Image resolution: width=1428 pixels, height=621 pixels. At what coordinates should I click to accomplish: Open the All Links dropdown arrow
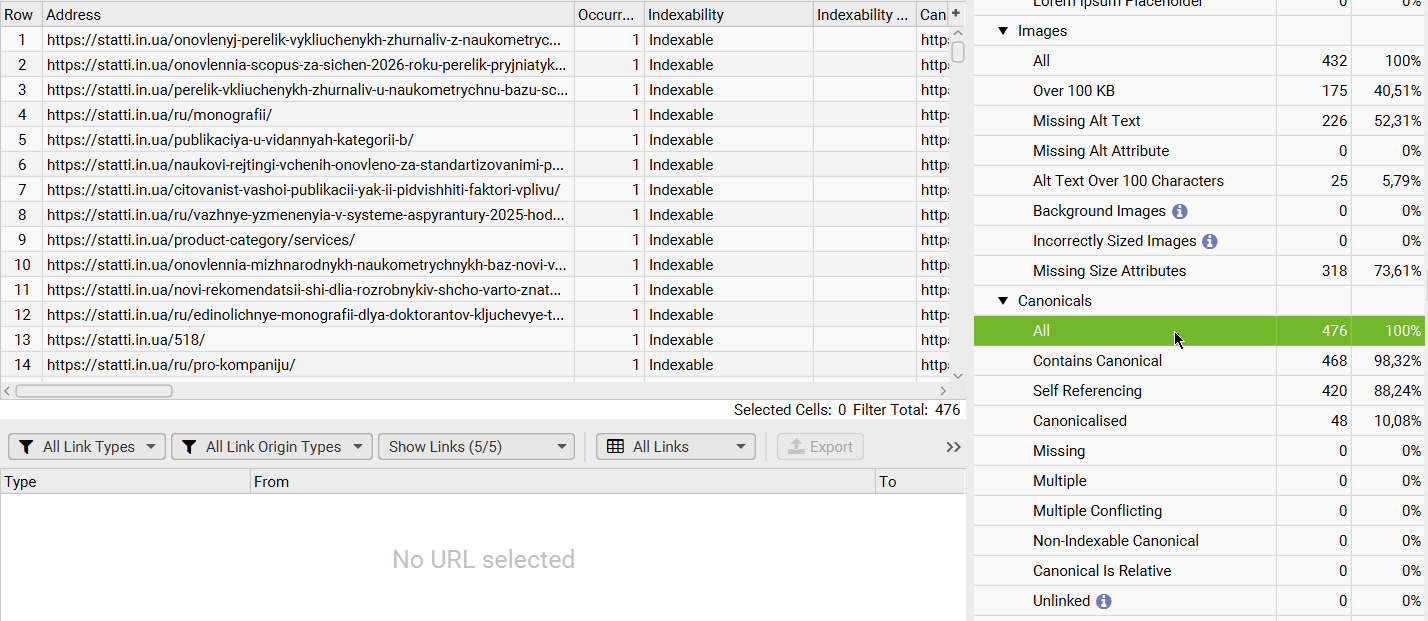741,447
